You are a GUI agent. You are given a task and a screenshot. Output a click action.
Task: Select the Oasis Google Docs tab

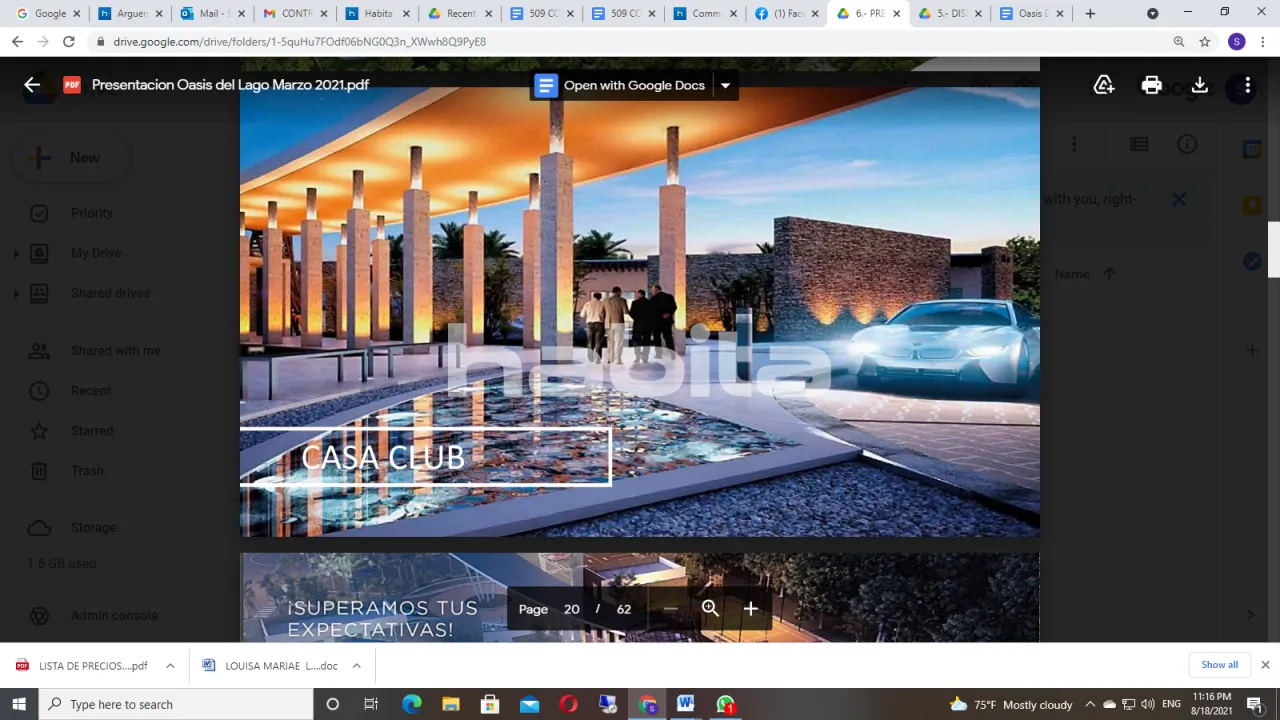(x=1031, y=14)
